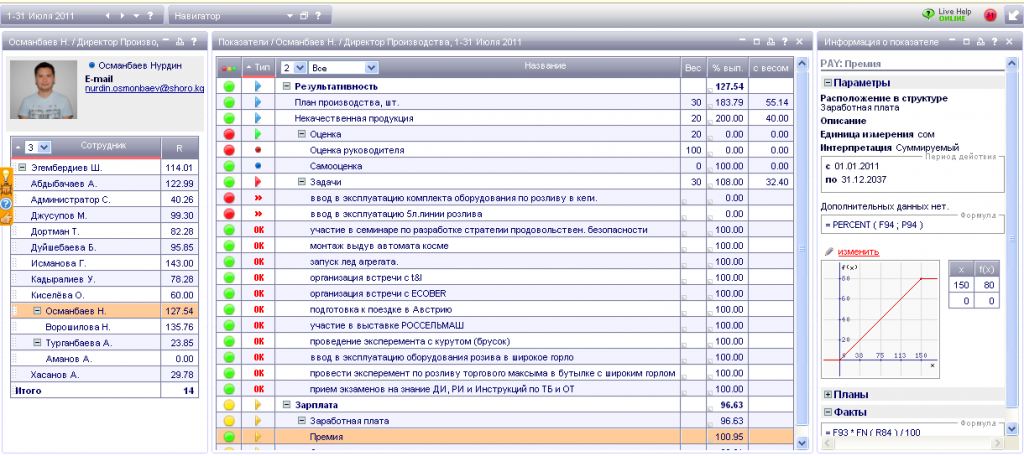Click scroll-down arrow of Показатели table
The image size is (1024, 456).
coord(803,444)
